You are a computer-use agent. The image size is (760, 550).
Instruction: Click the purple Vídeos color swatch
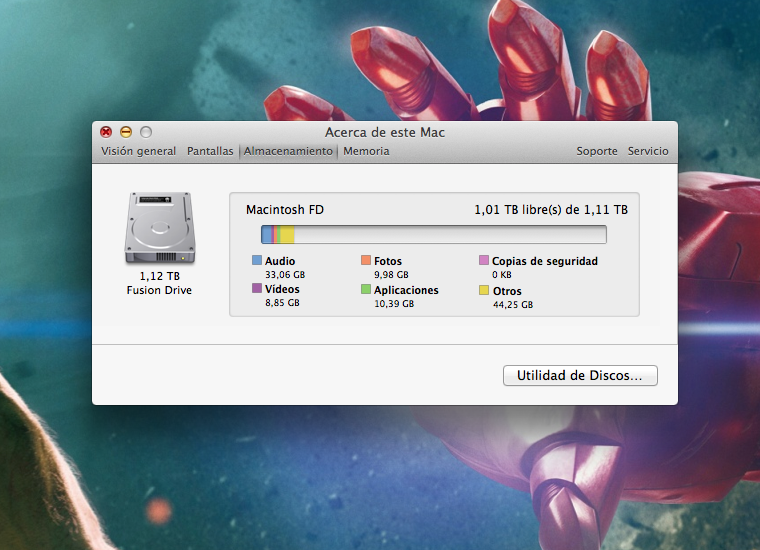coord(257,288)
